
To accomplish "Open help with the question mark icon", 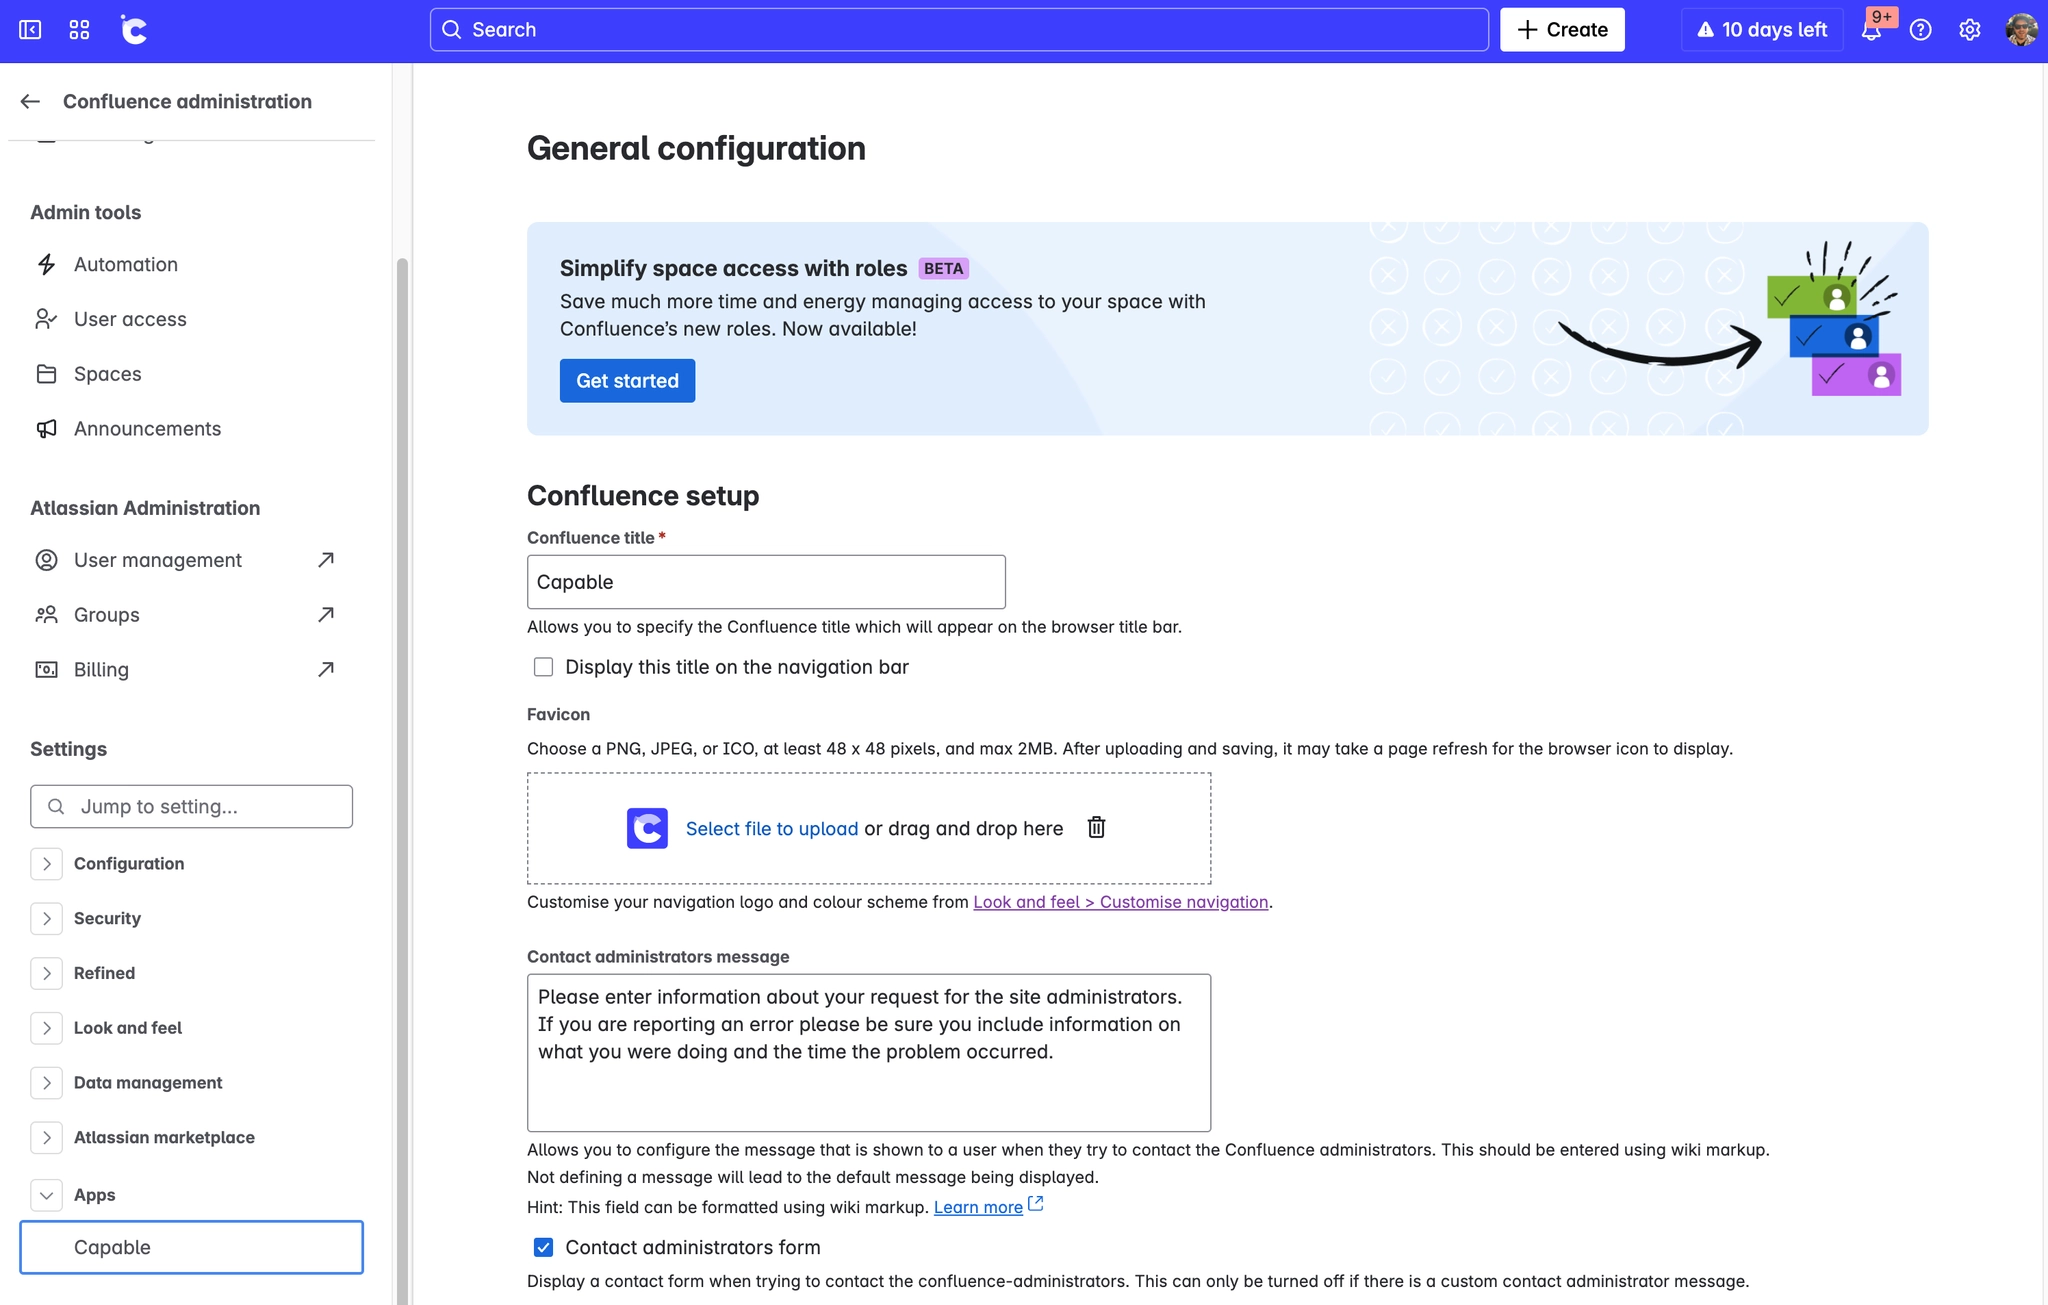I will (x=1921, y=29).
